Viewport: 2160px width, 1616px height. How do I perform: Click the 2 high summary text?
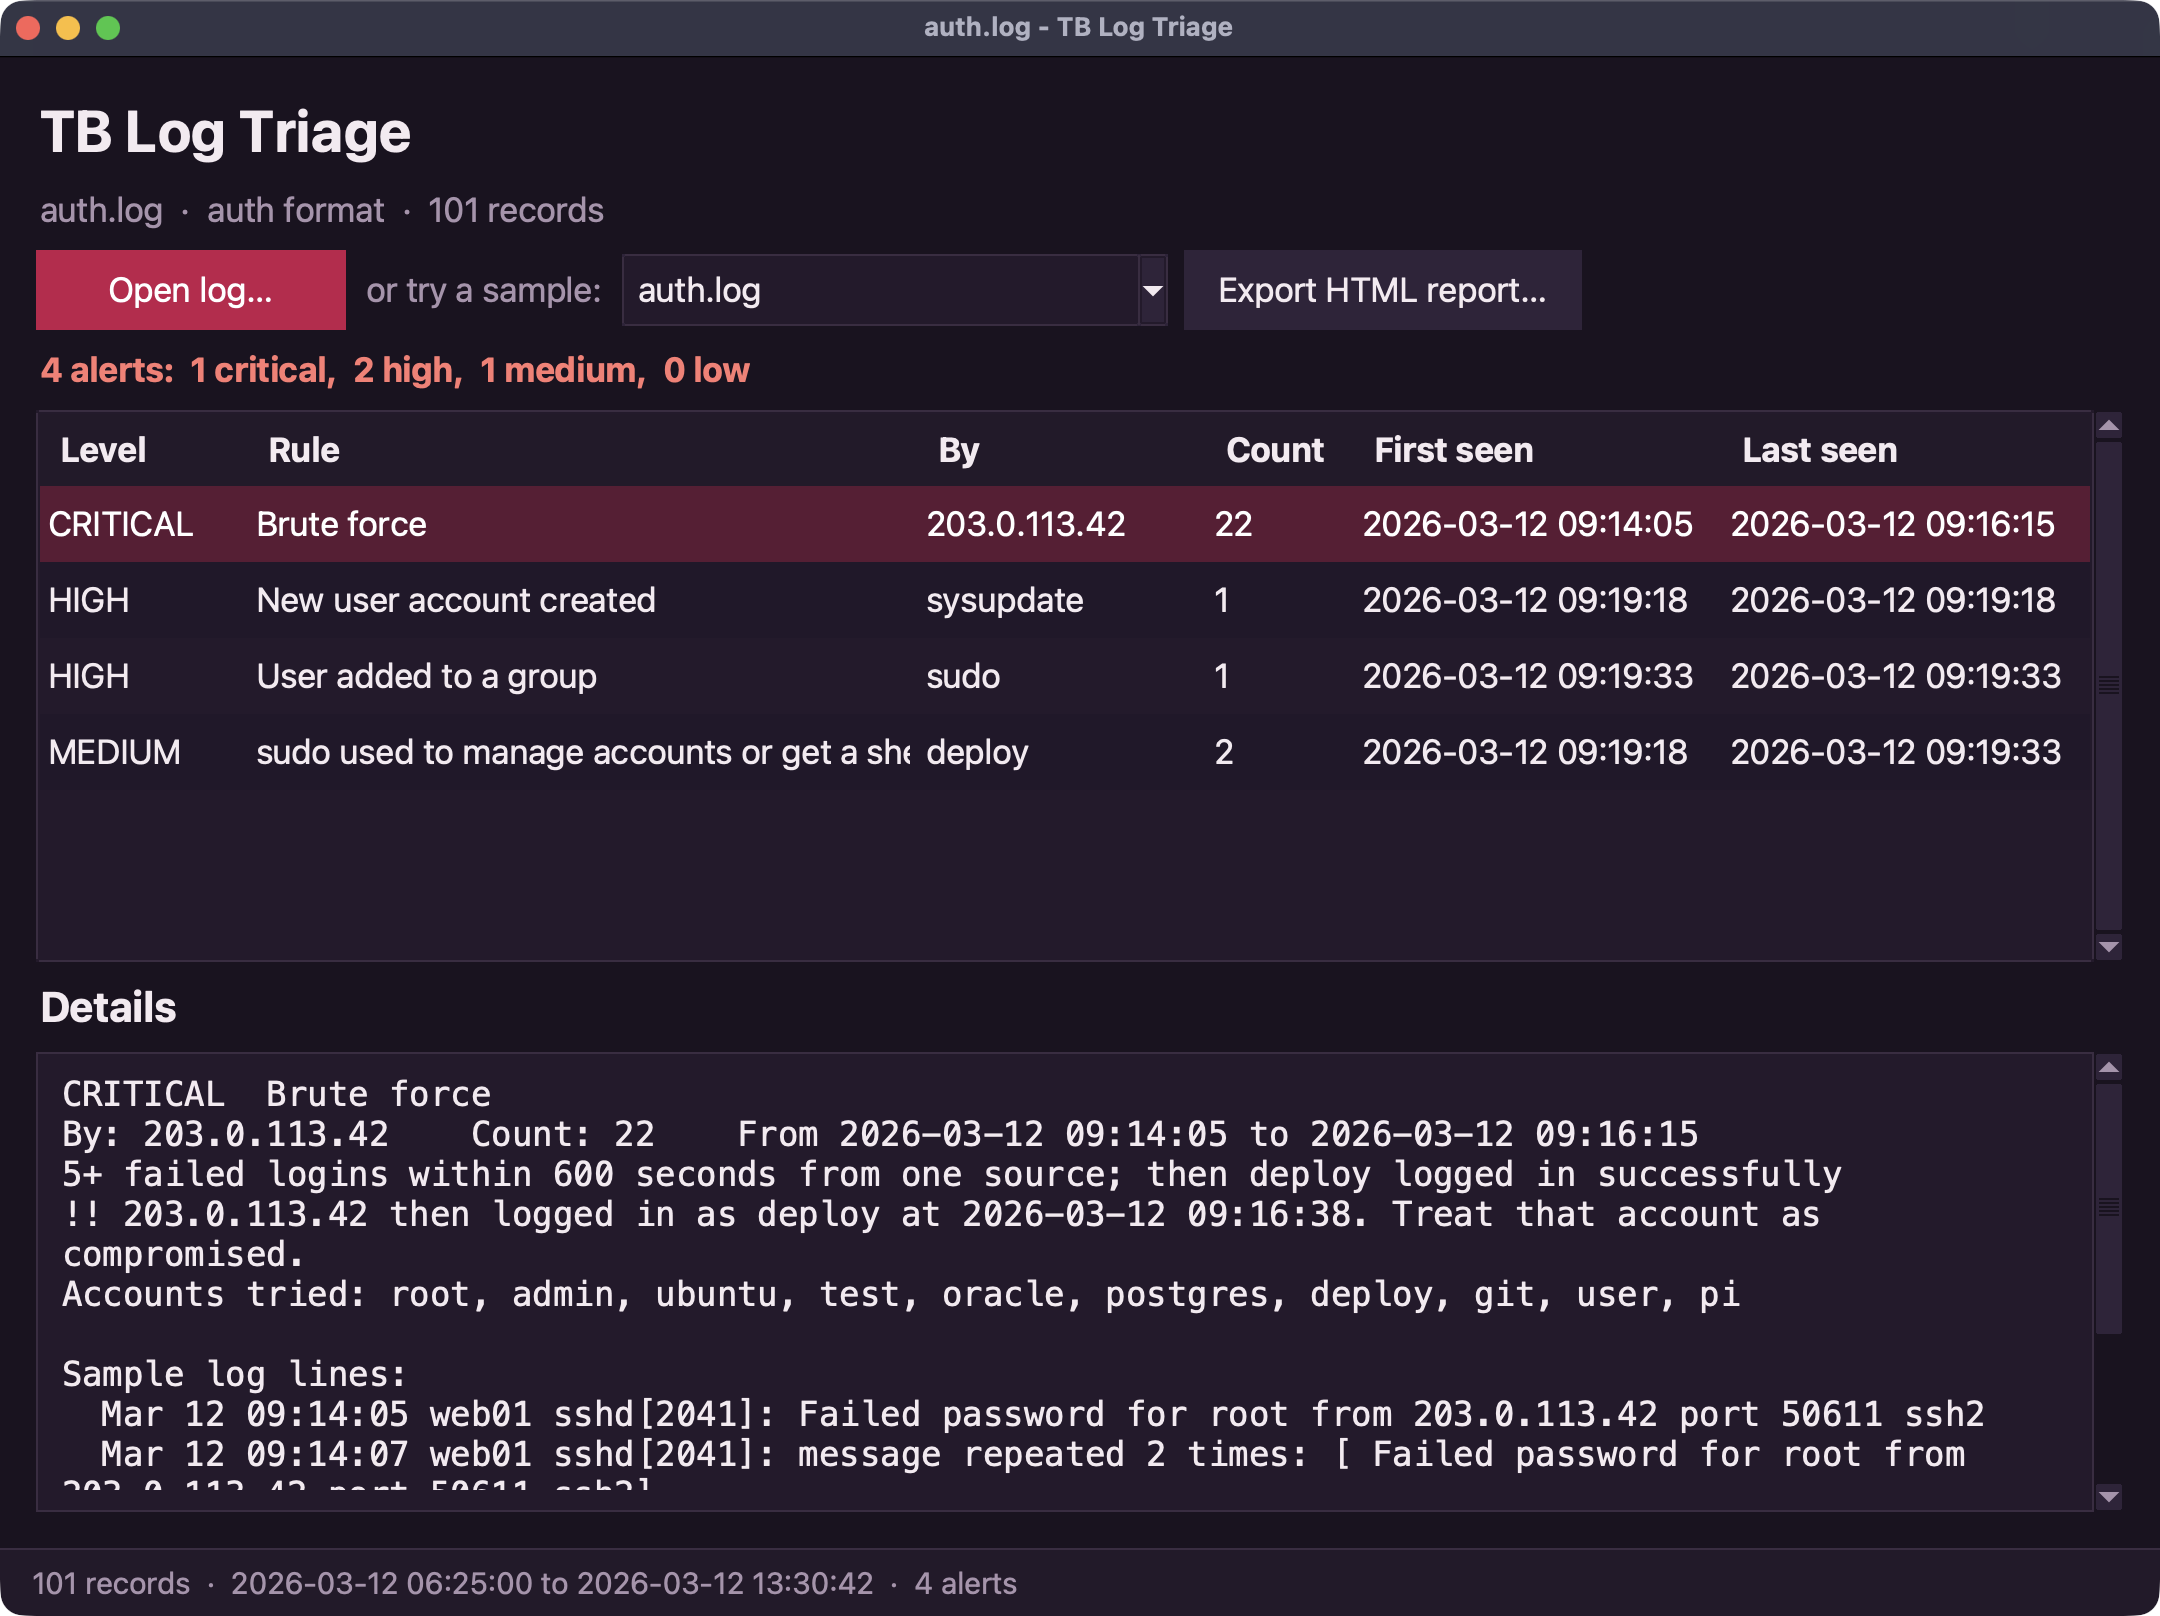pyautogui.click(x=407, y=370)
